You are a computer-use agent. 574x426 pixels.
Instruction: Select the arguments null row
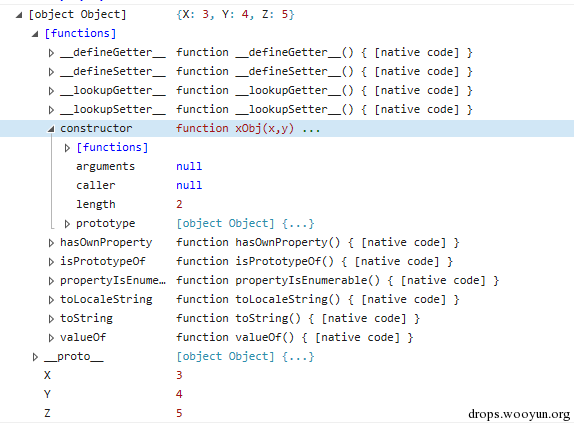(287, 167)
